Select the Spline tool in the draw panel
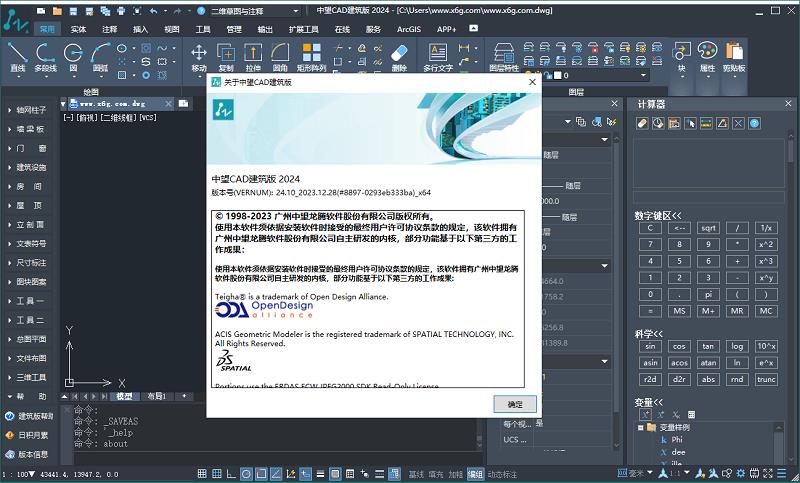800x483 pixels. pos(162,48)
